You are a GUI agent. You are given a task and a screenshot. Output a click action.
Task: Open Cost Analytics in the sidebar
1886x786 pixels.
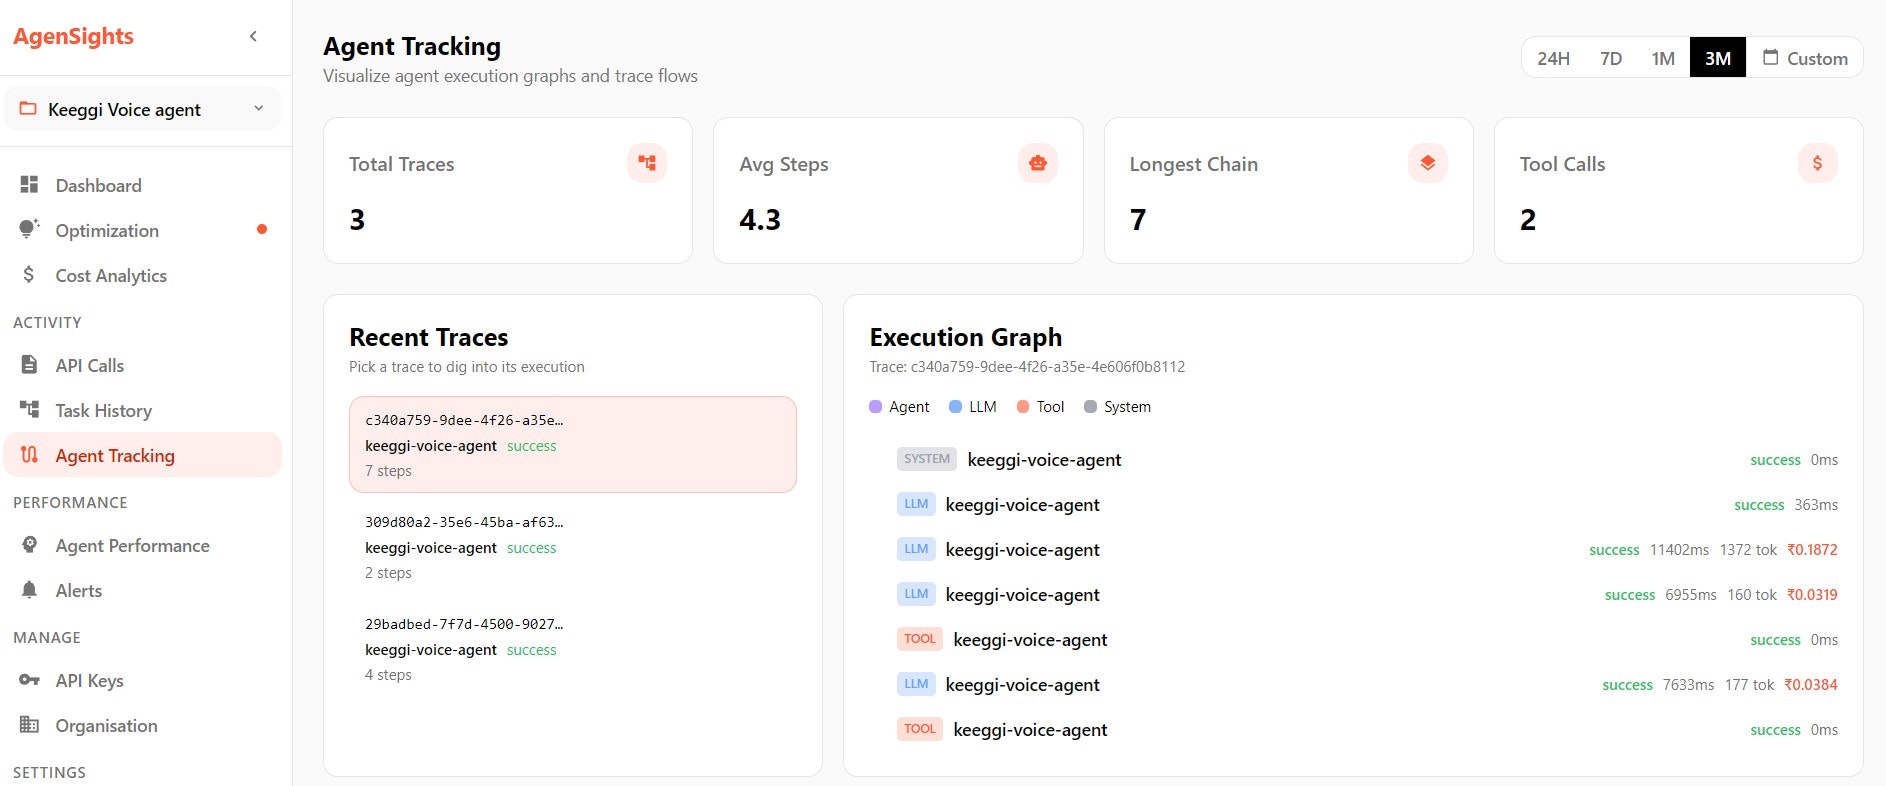[x=142, y=275]
